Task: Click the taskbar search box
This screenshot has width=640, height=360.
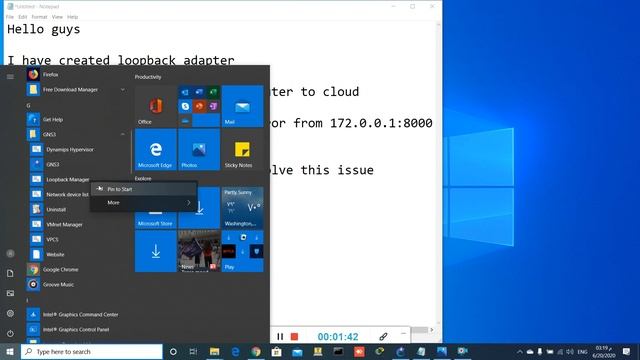Action: click(x=92, y=351)
